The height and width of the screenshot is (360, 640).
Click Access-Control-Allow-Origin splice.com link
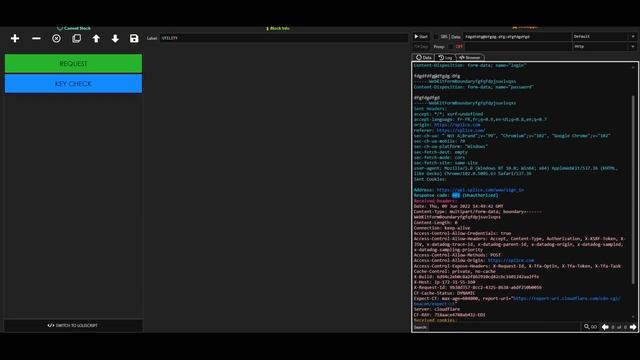[511, 260]
